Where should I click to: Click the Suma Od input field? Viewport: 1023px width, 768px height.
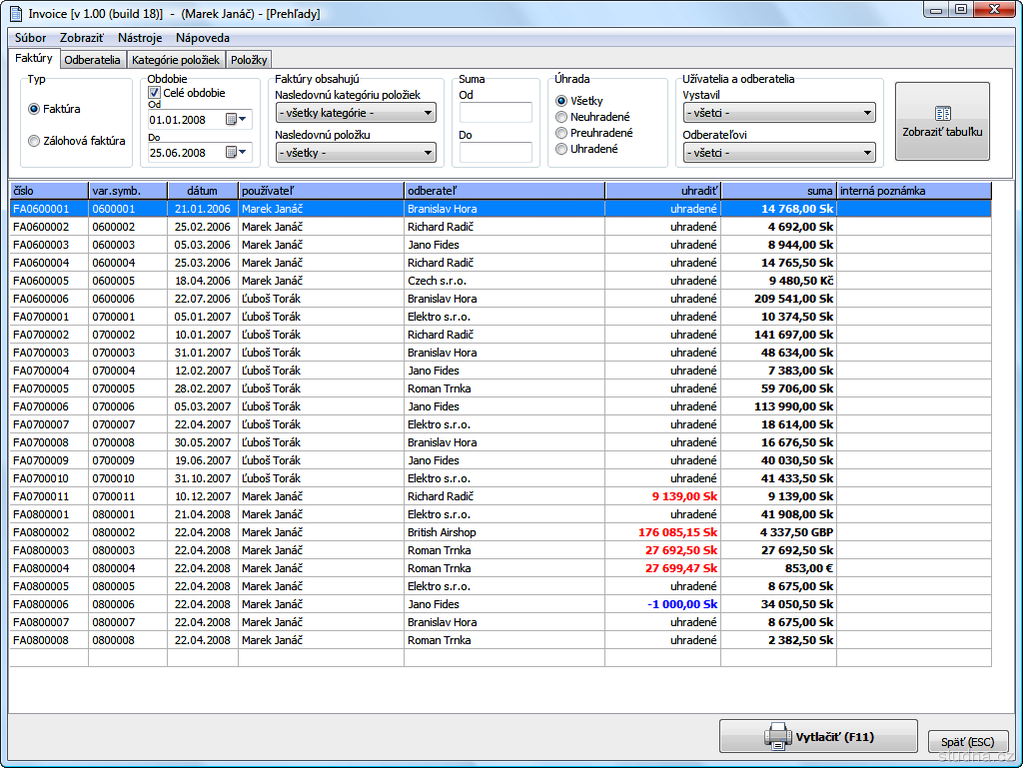[496, 112]
